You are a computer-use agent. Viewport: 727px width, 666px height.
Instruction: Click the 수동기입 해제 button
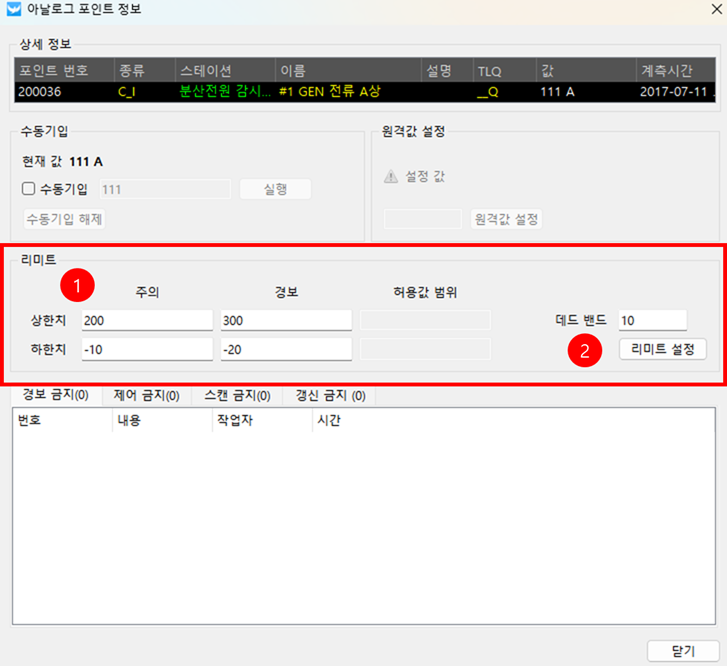coord(64,219)
